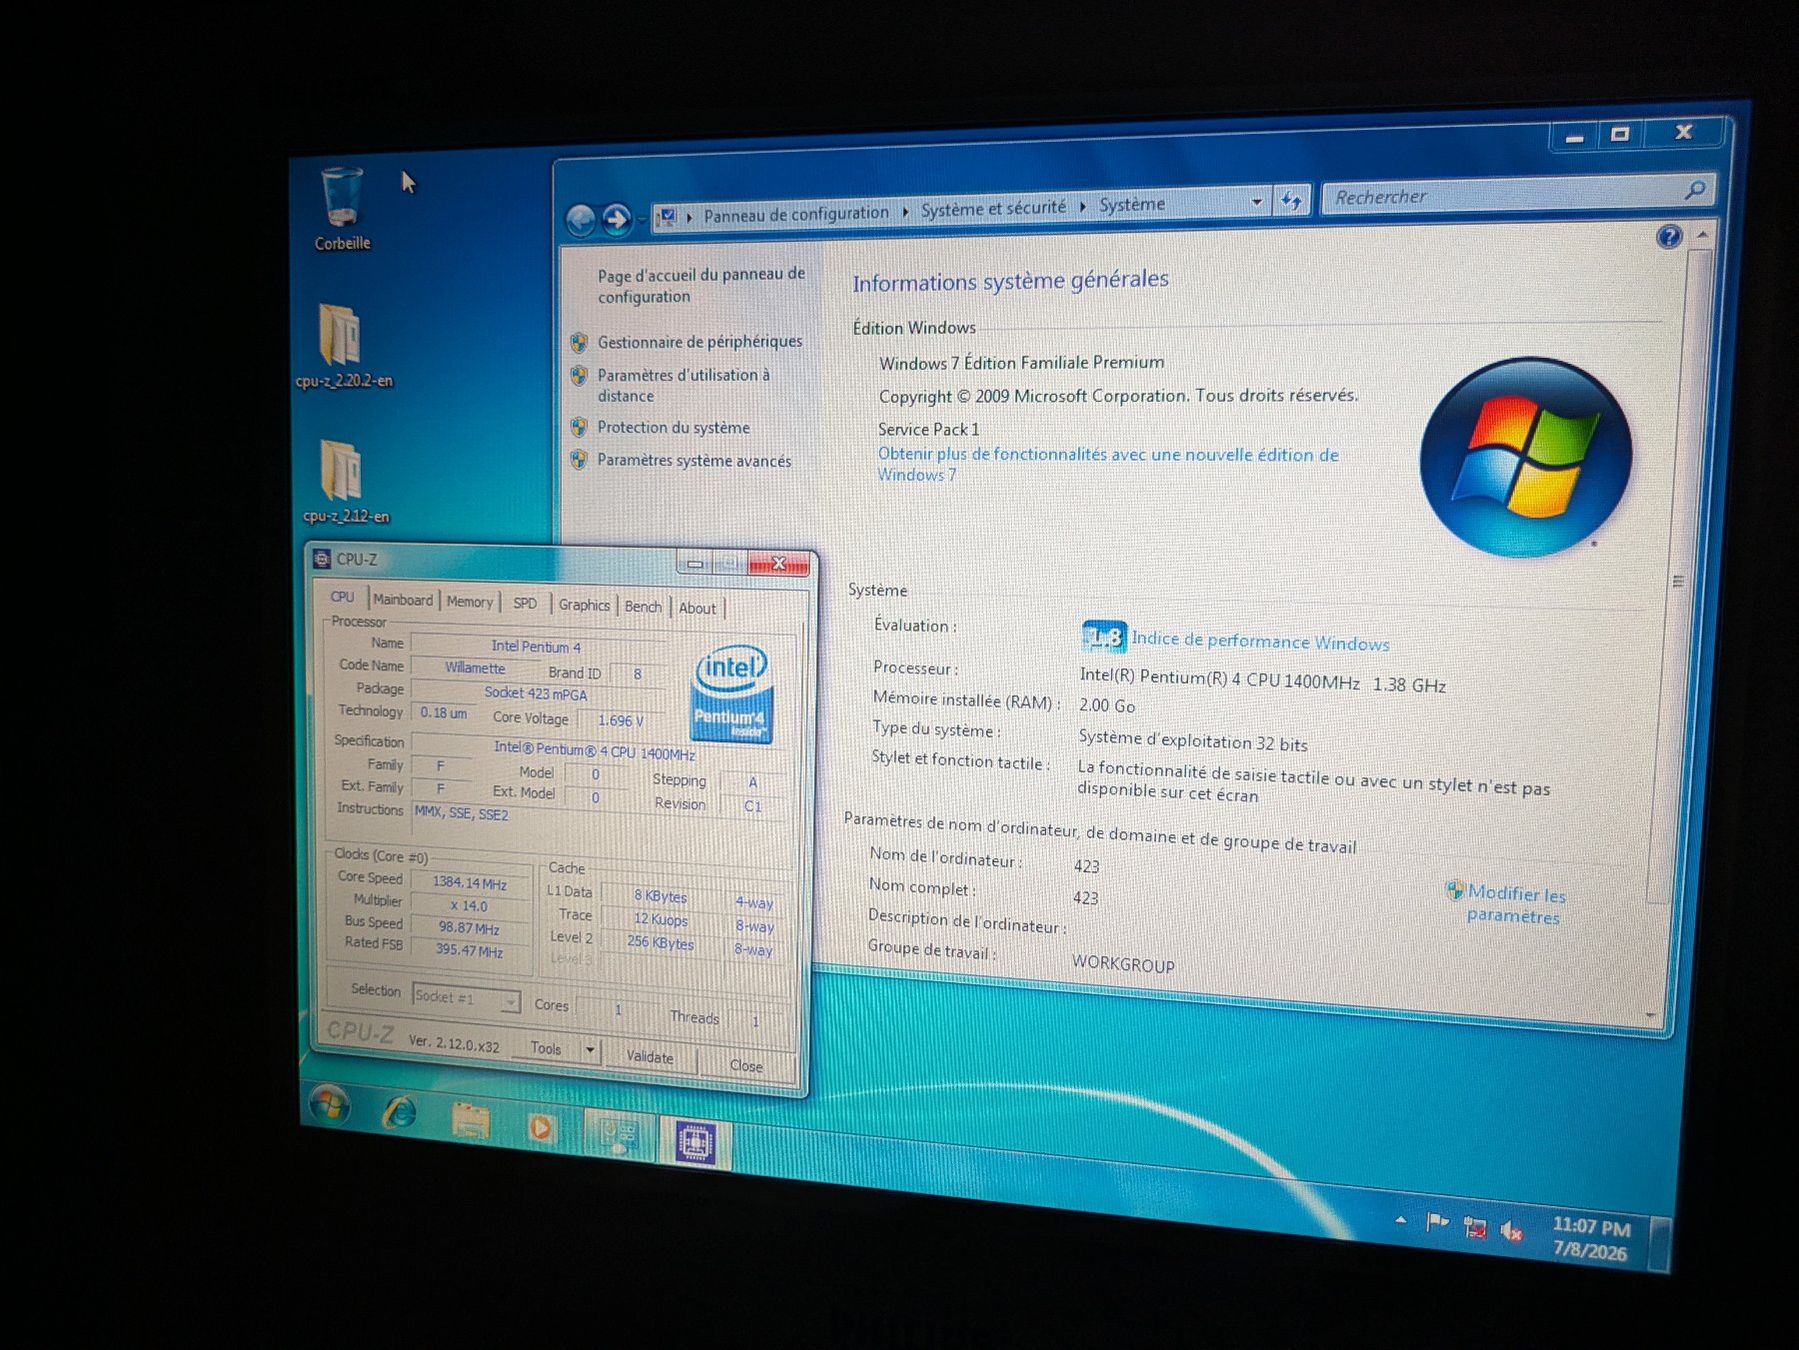
Task: Switch to the About tab in CPU-Z
Action: click(x=697, y=608)
